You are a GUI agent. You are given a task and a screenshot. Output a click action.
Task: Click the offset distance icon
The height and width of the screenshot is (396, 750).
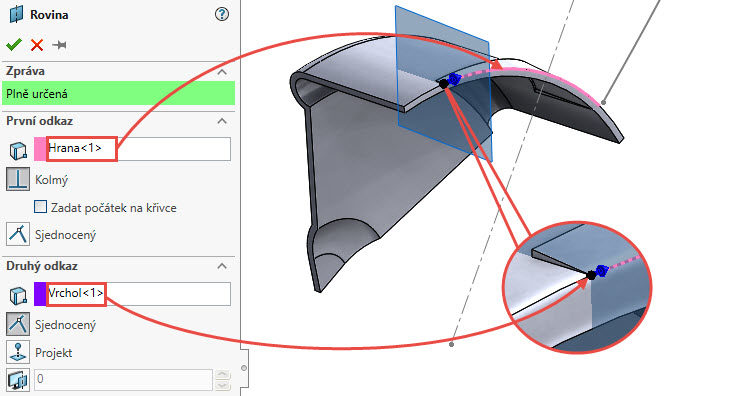(18, 380)
